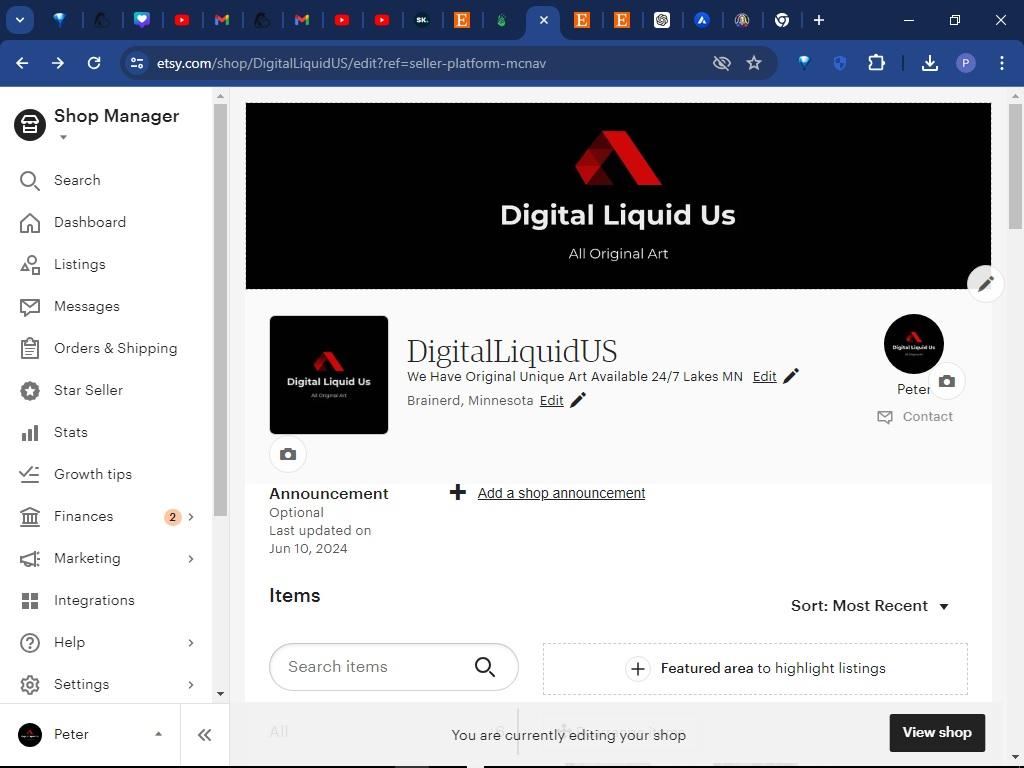1024x768 pixels.
Task: Click the eye-slash tracking icon in address bar
Action: tap(722, 63)
